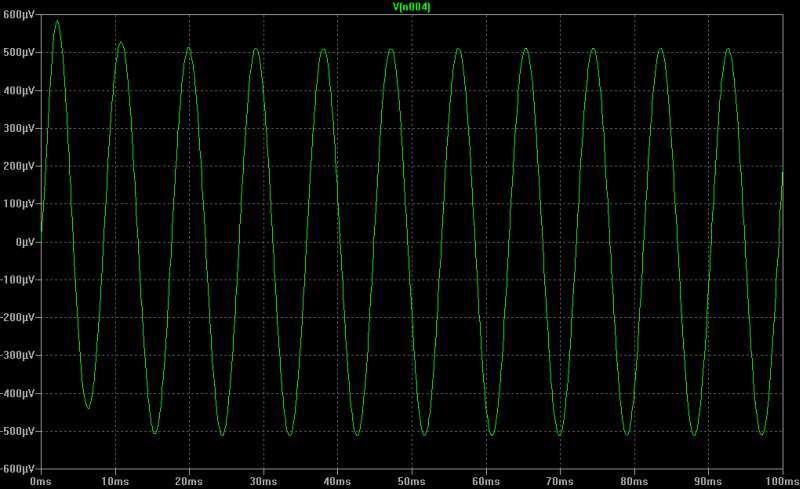Viewport: 800px width, 489px height.
Task: Click the V(n004) trace label
Action: [411, 7]
